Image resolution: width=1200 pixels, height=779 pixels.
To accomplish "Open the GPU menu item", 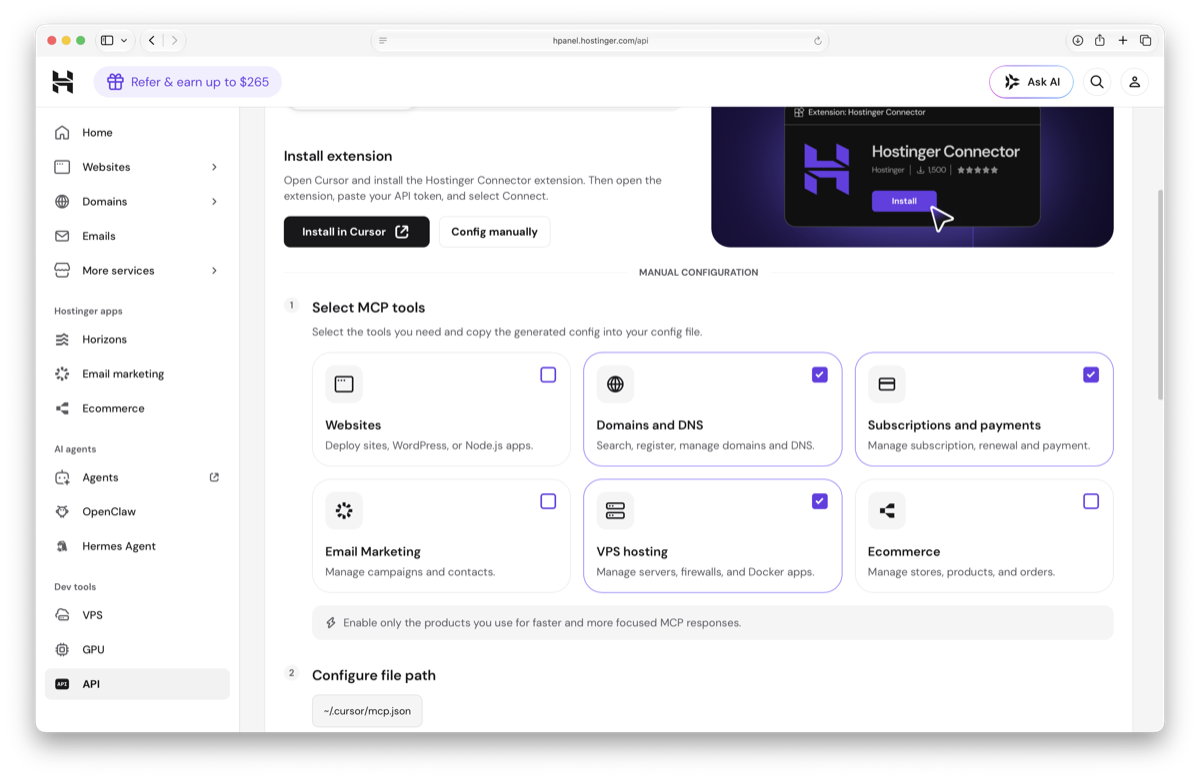I will point(137,650).
